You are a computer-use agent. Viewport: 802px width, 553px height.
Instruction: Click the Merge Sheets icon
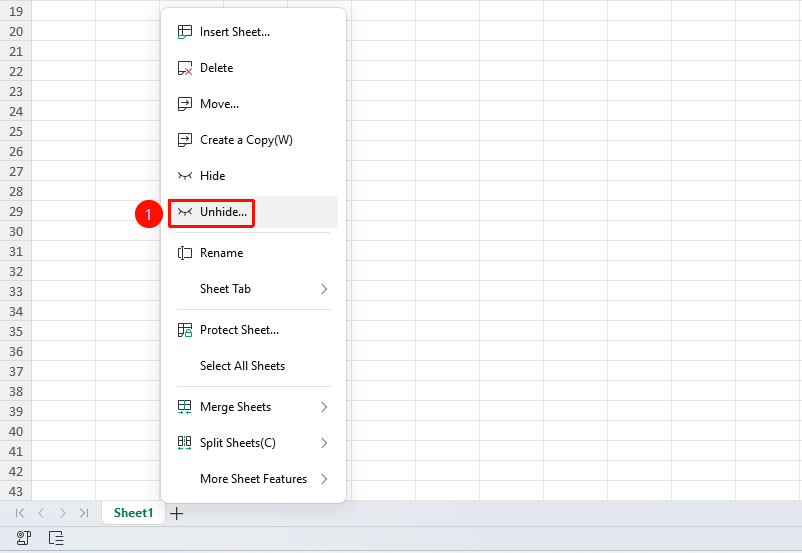tap(185, 407)
